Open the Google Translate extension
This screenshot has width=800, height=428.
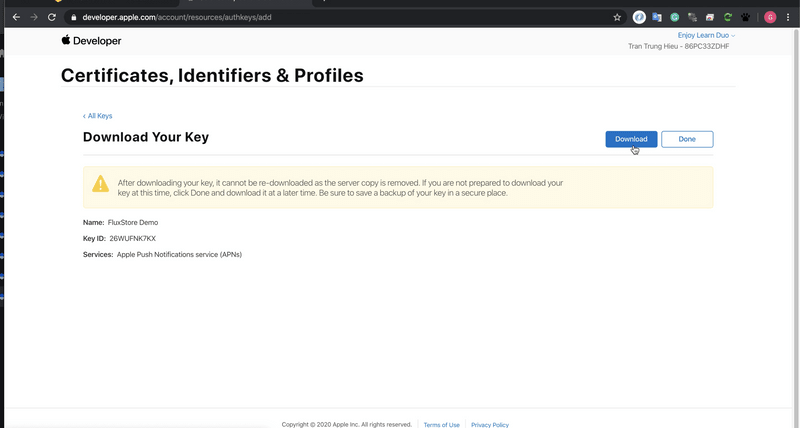657,17
